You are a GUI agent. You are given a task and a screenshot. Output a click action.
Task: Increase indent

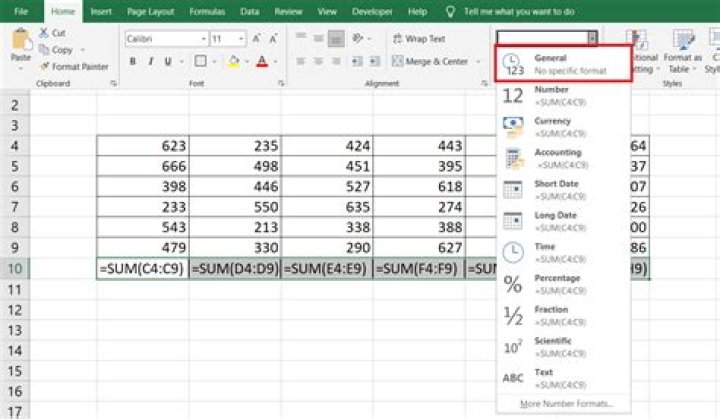click(375, 61)
